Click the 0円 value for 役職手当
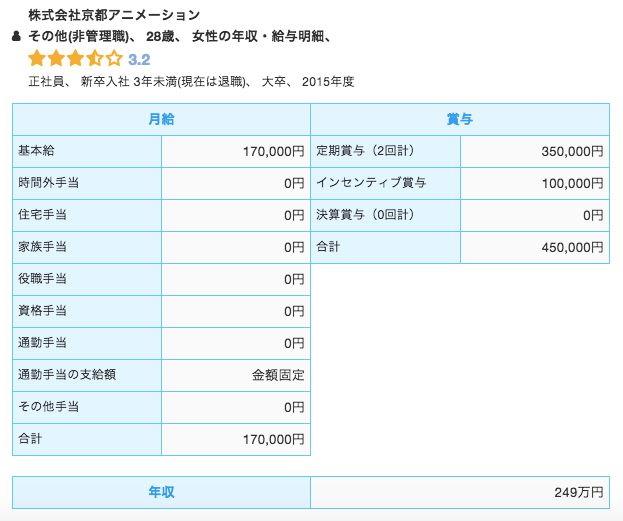 coord(294,279)
